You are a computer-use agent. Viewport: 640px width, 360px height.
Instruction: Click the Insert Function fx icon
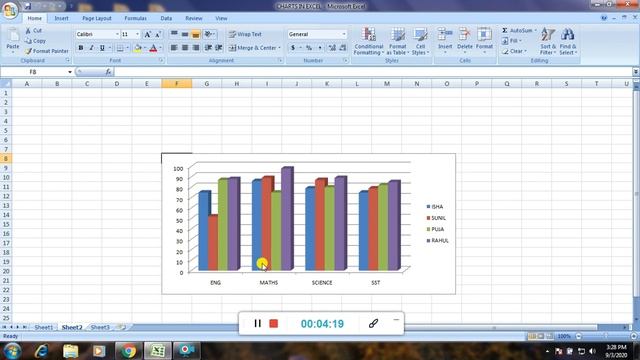pos(108,72)
